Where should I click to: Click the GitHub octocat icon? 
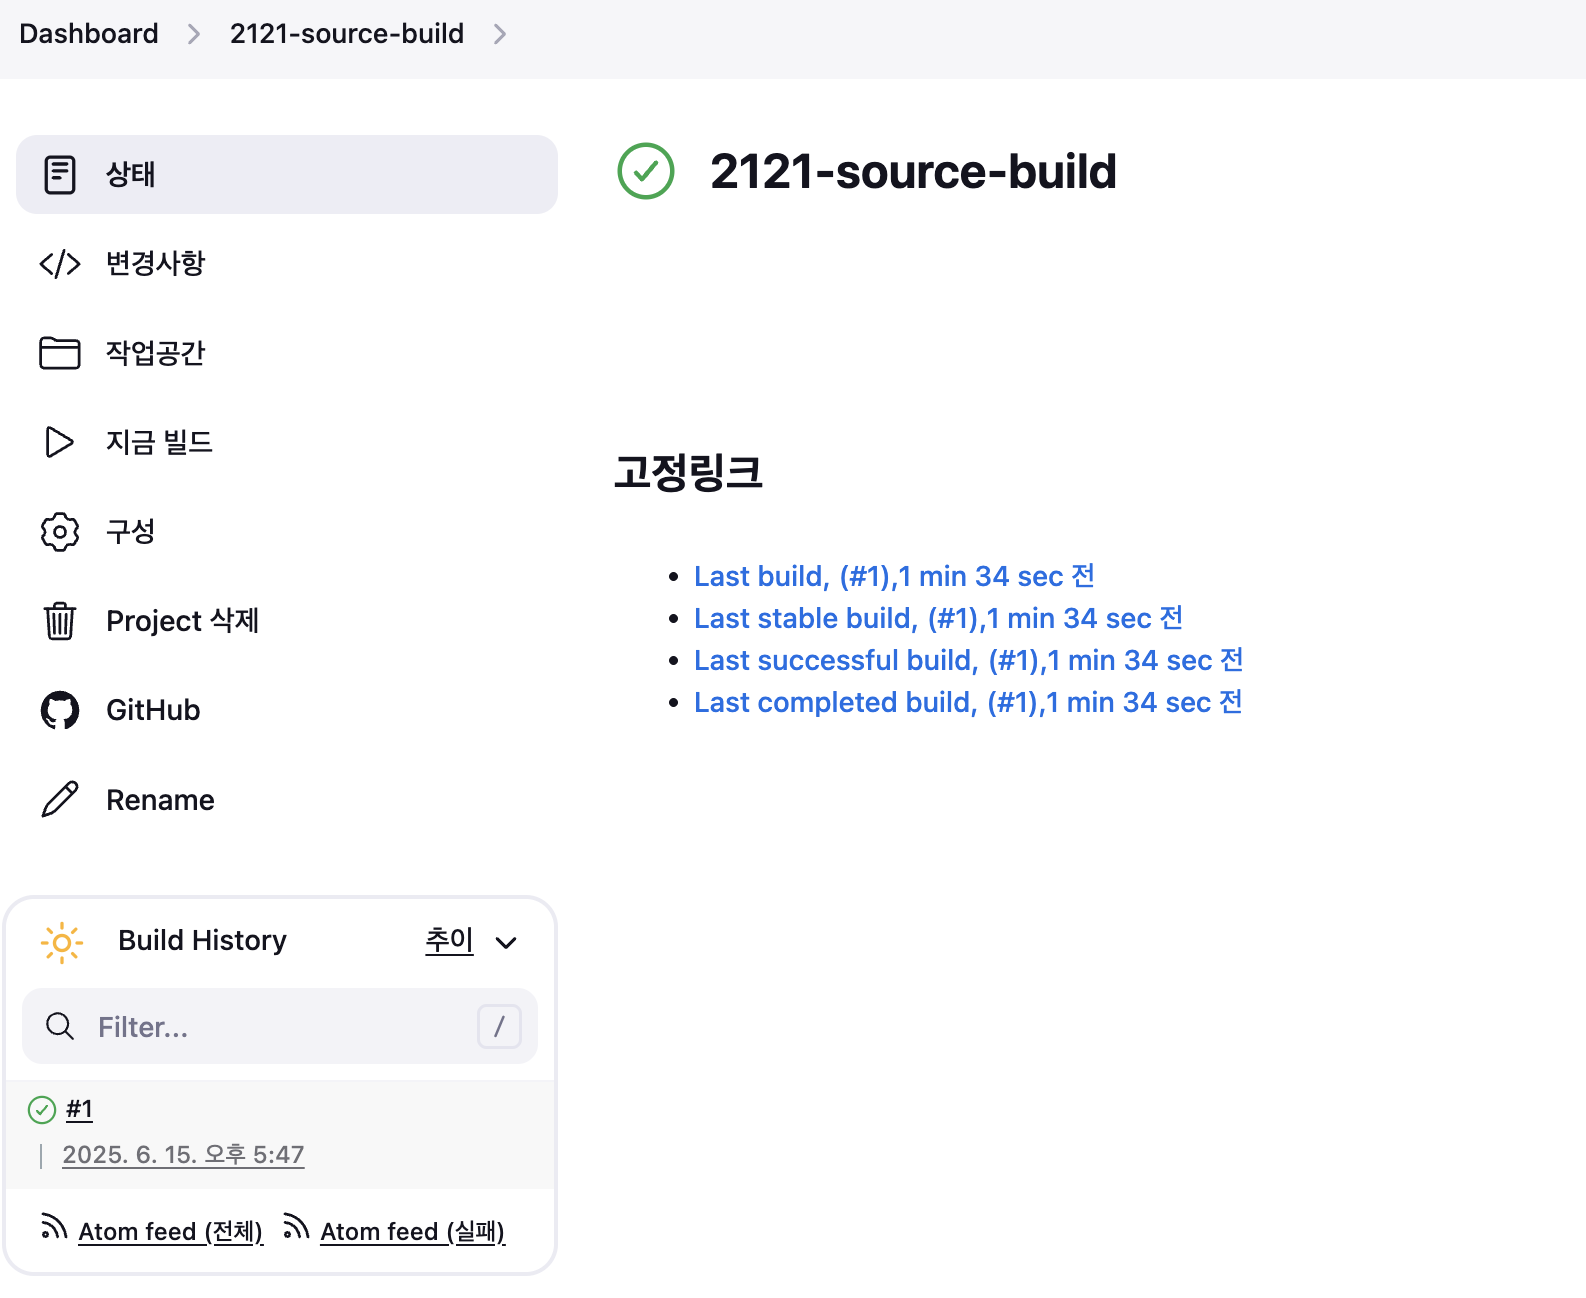click(60, 710)
